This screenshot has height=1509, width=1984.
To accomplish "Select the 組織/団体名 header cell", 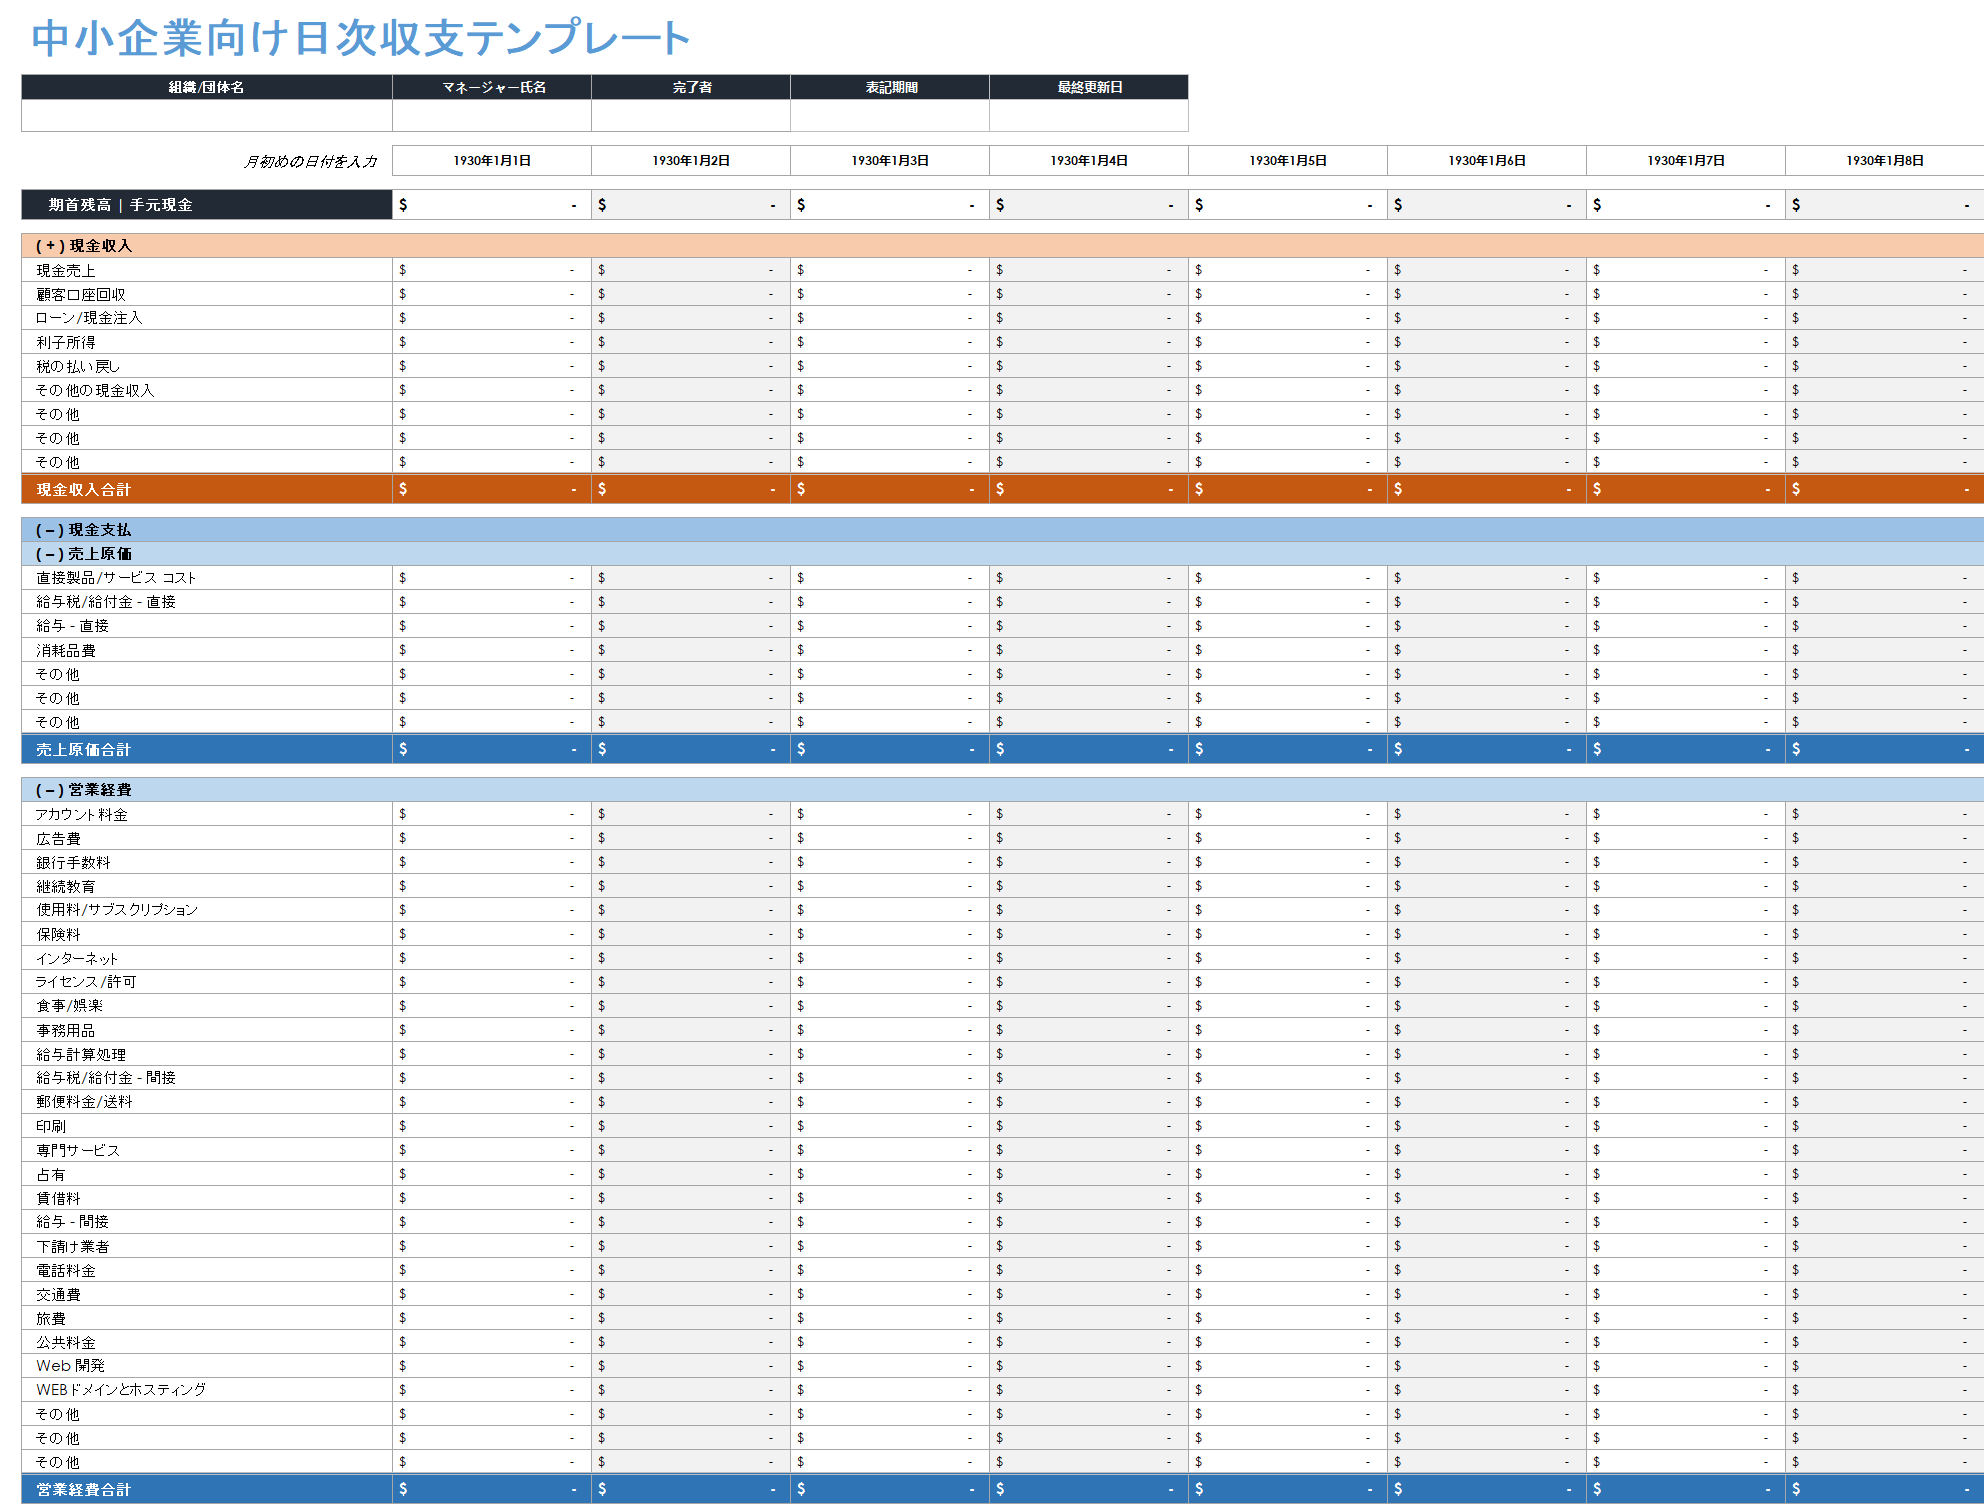I will (x=207, y=87).
